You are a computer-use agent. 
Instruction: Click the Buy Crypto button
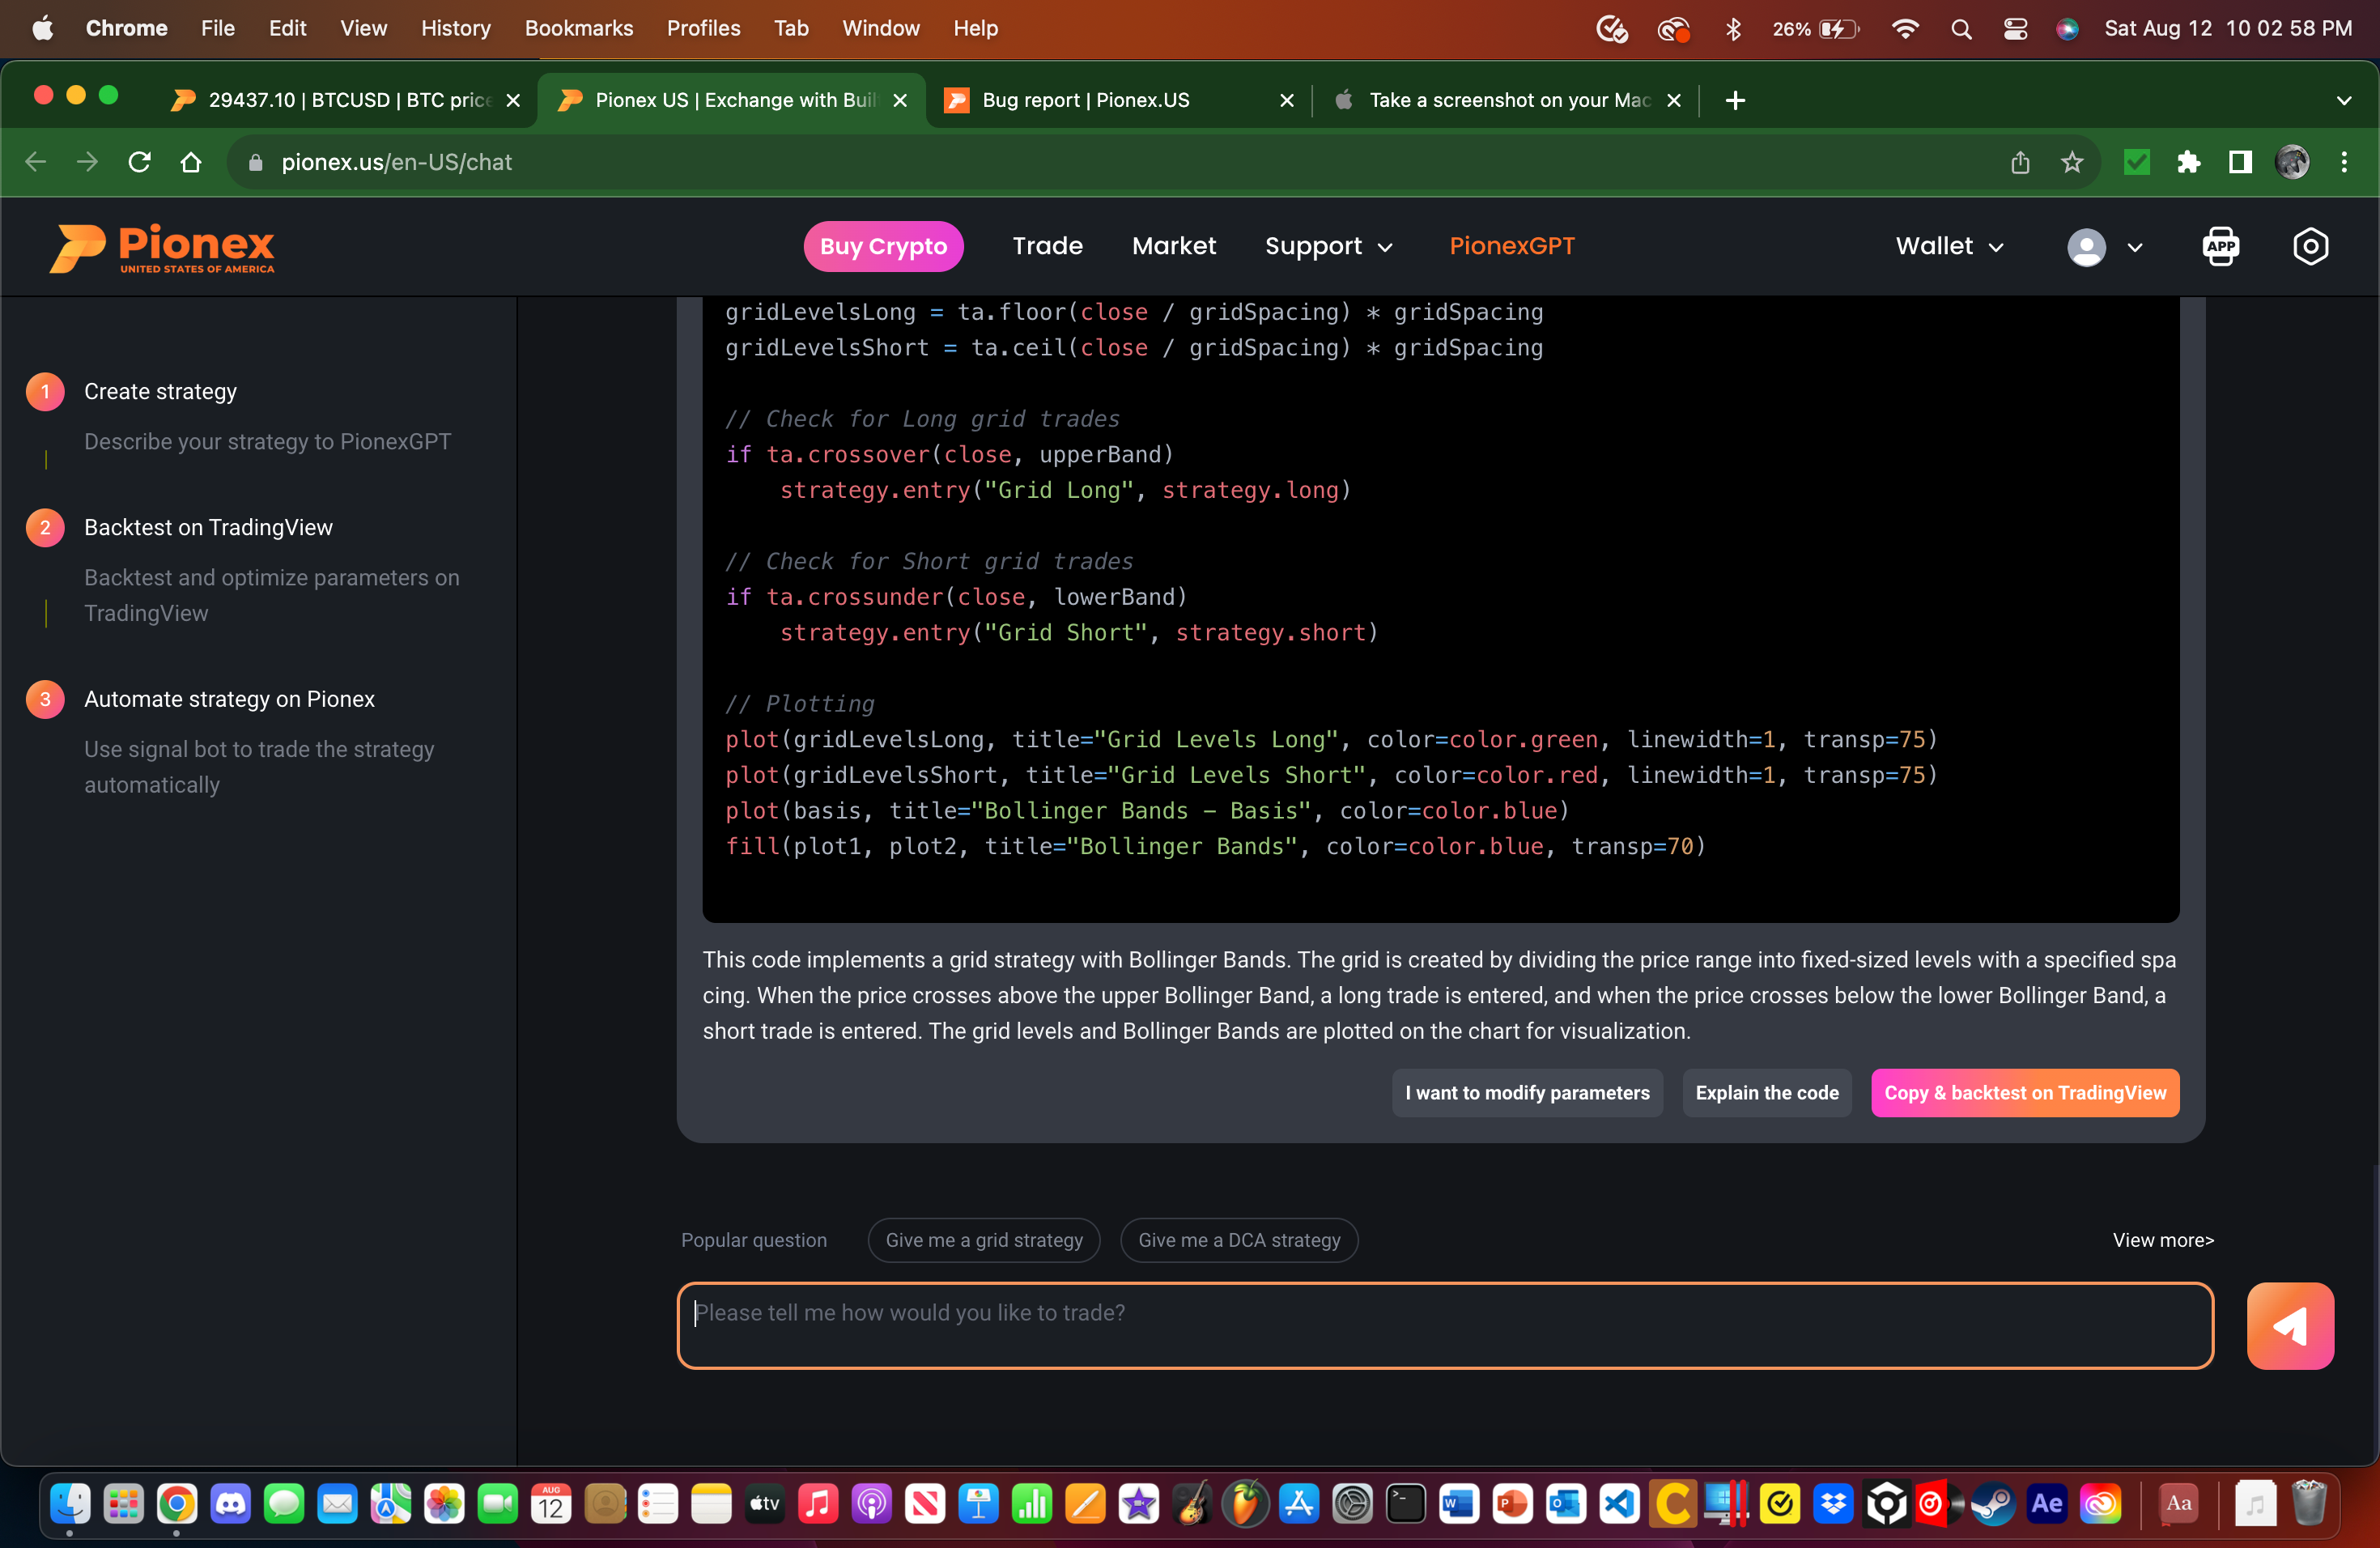click(883, 246)
